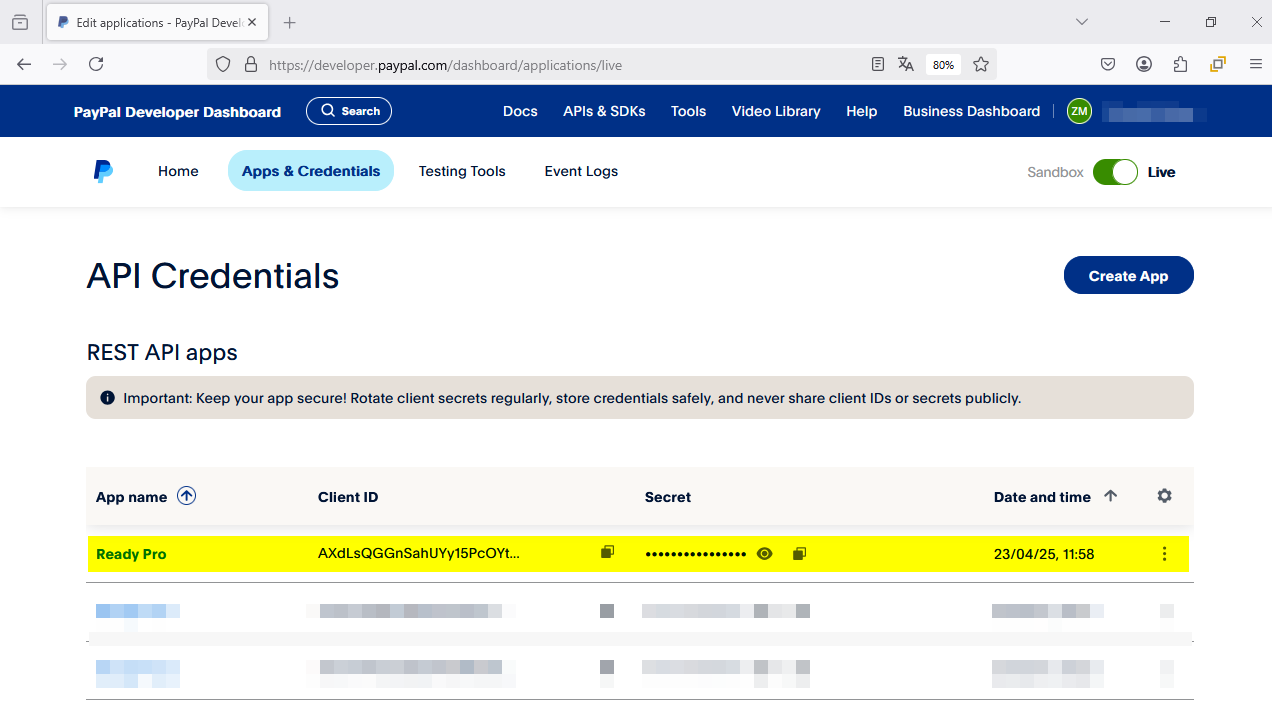Toggle the Sandbox/Live environment switch

click(x=1115, y=172)
